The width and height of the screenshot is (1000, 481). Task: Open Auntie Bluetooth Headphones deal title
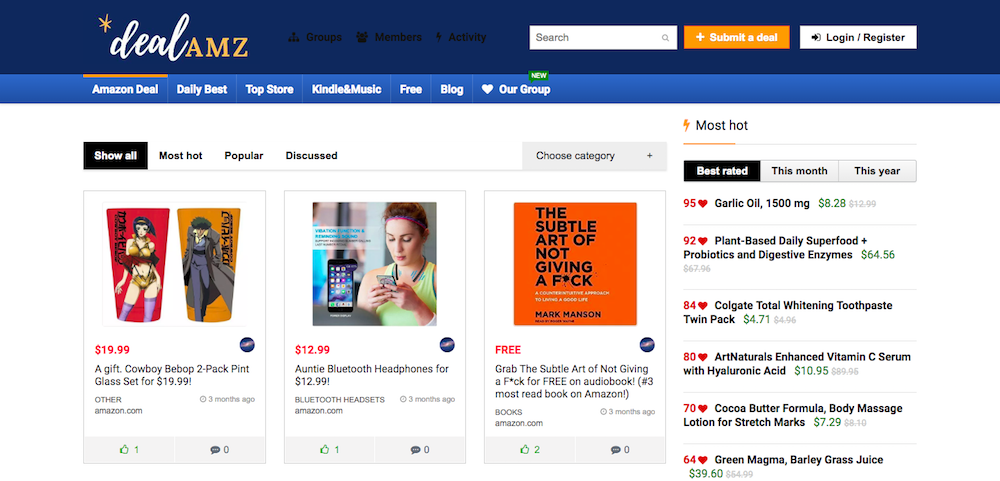[x=372, y=375]
